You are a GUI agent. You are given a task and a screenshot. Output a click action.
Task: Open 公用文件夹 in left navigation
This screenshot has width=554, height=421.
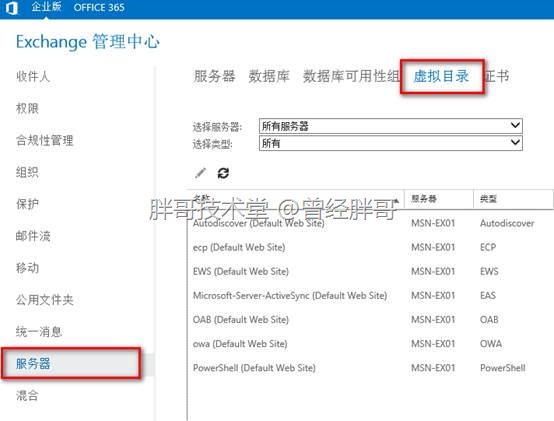point(45,300)
